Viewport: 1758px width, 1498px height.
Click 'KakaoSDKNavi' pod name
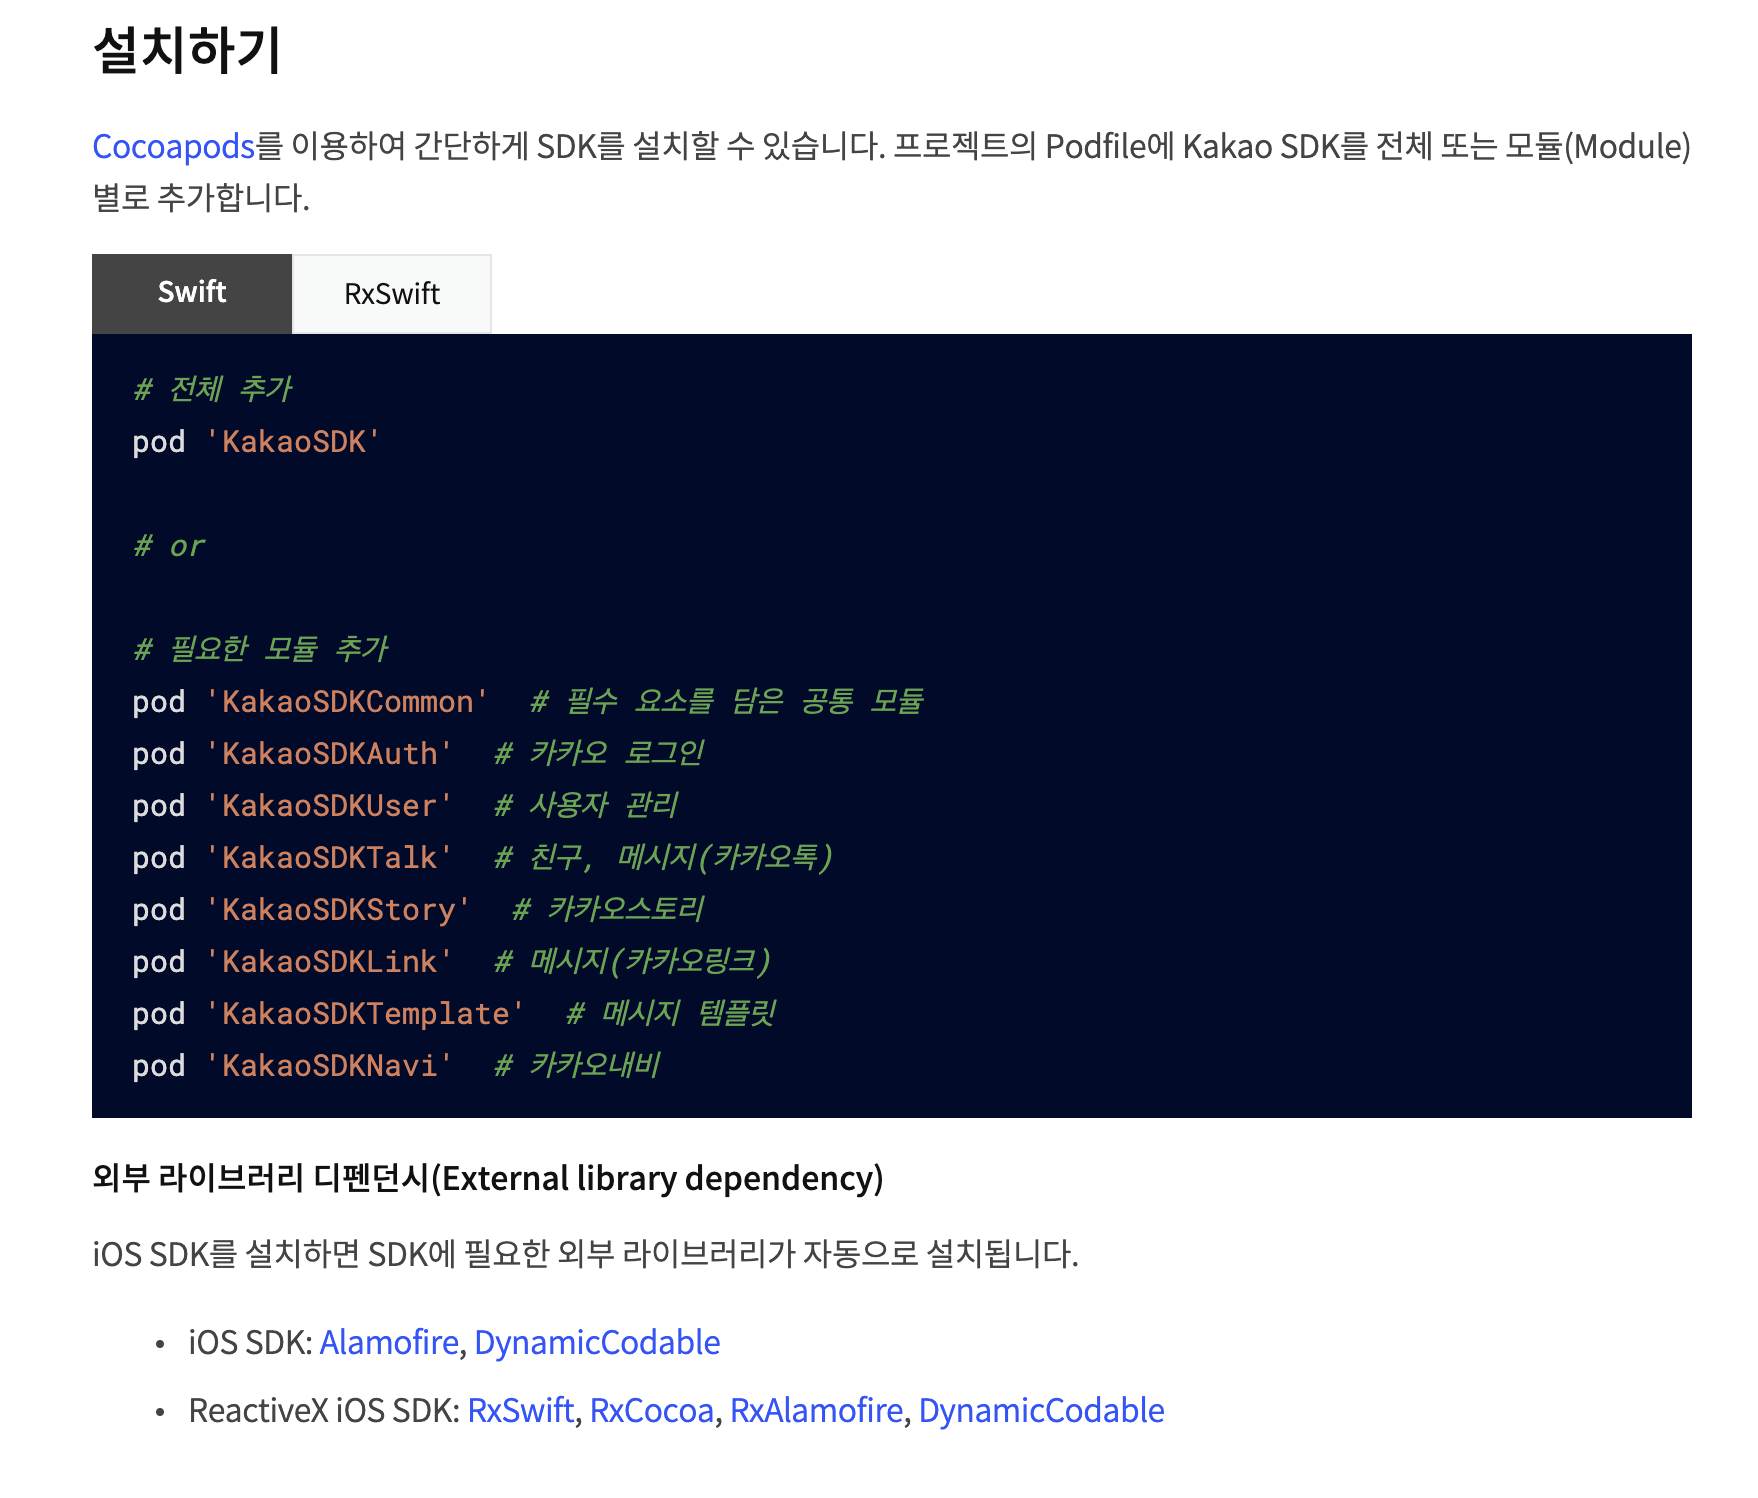click(x=329, y=1066)
